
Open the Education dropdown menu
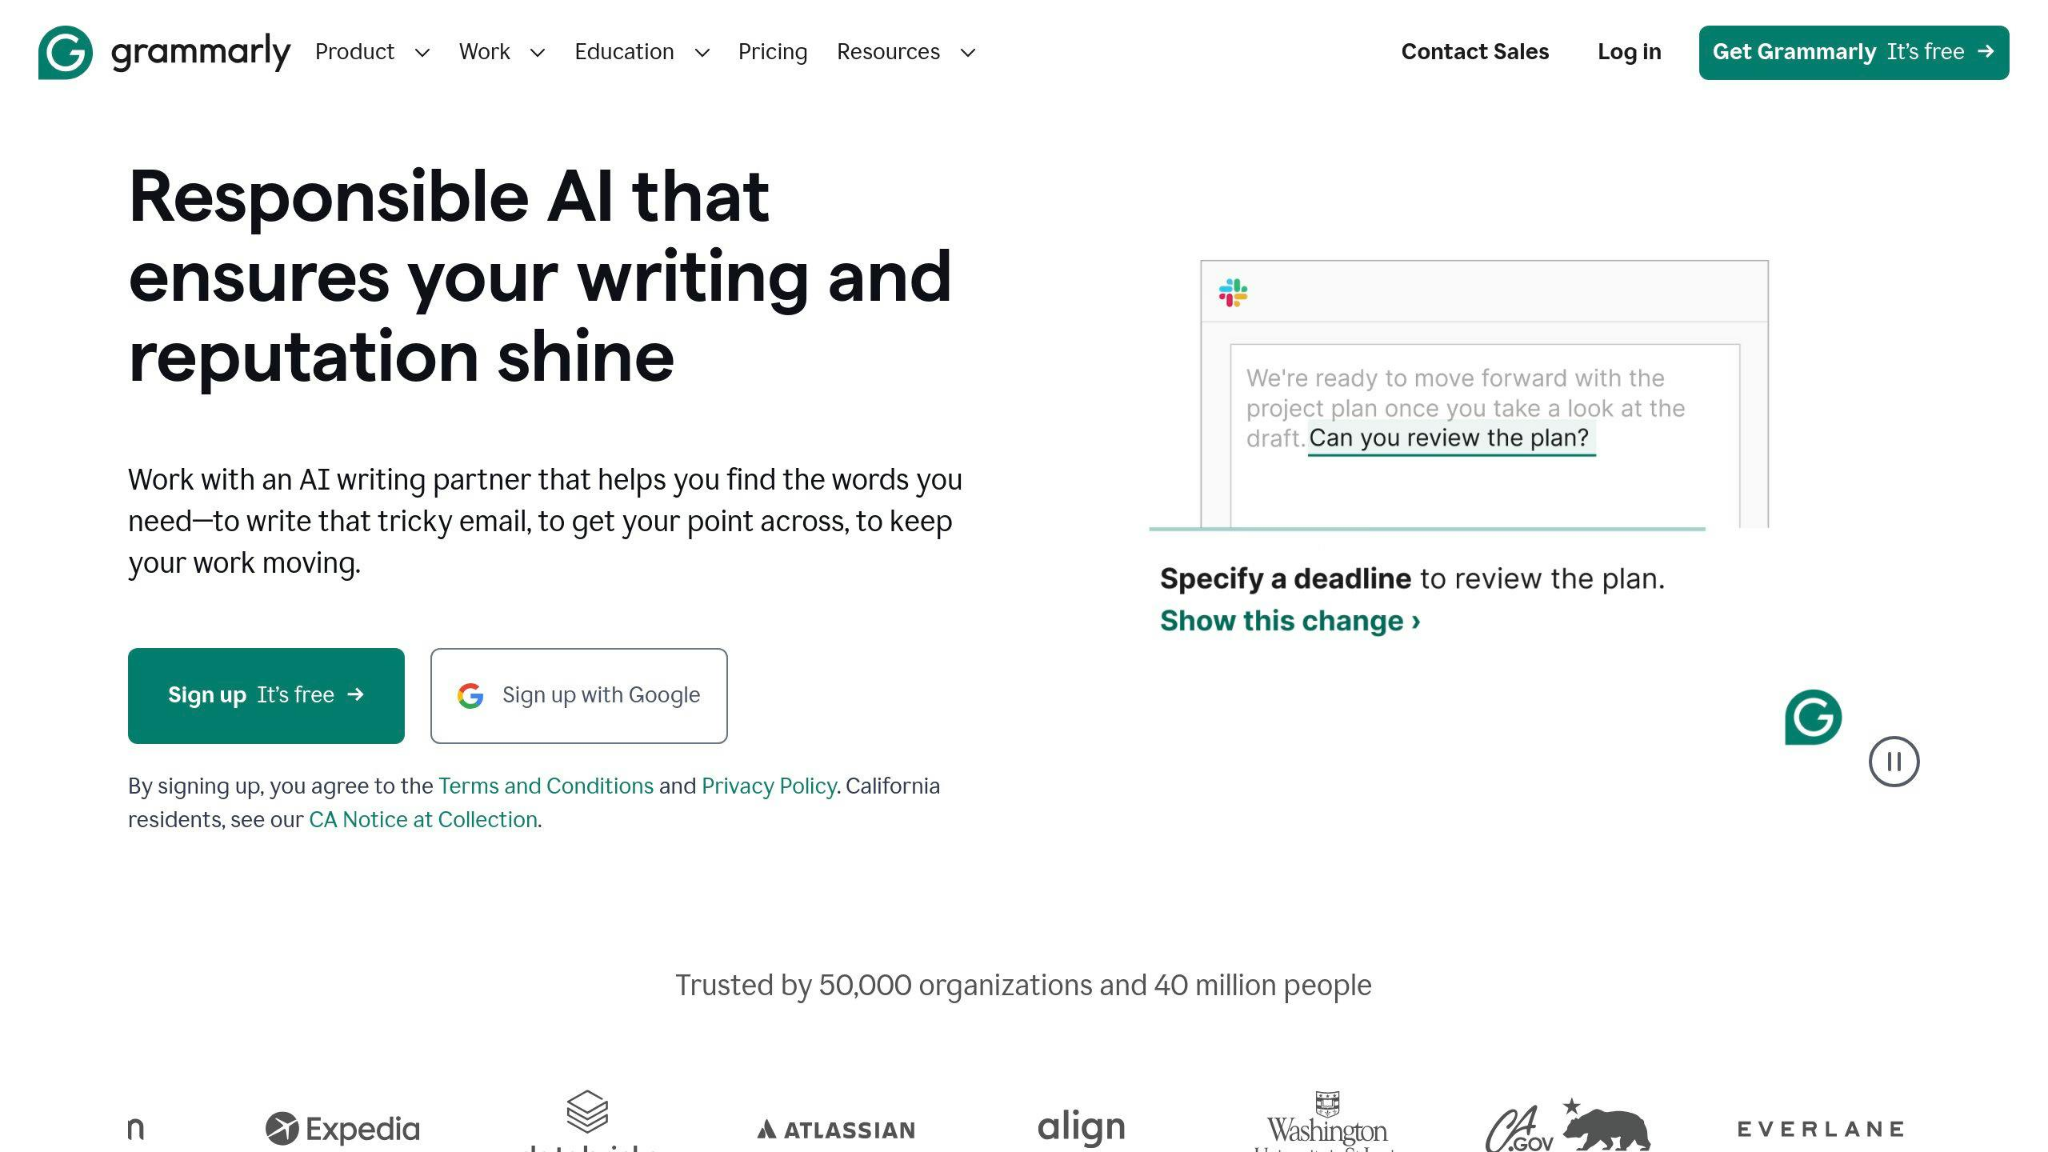point(641,52)
